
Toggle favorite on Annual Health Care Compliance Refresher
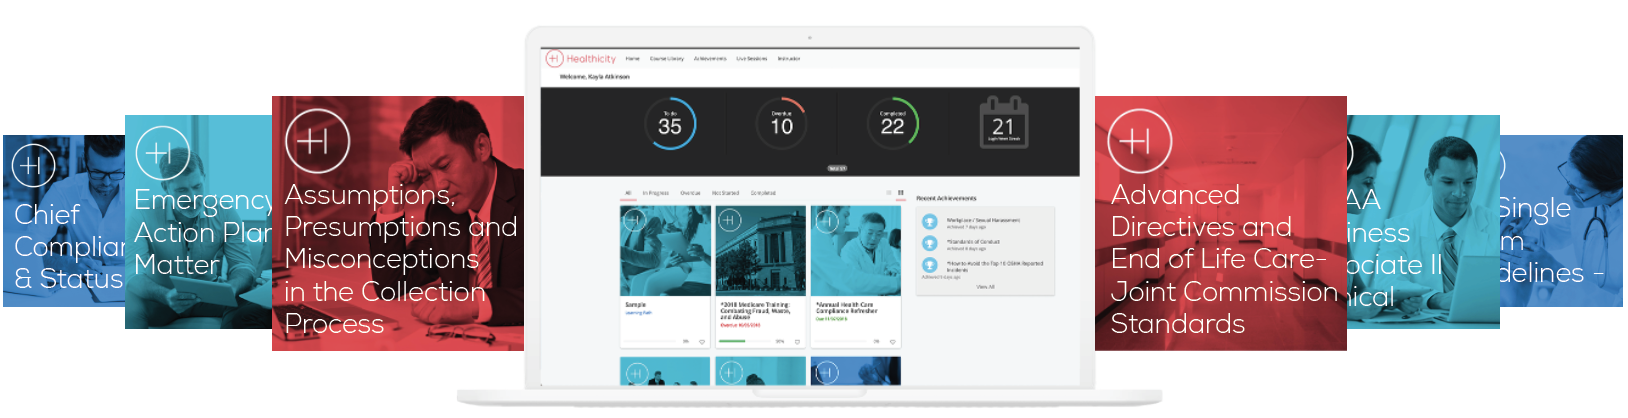(892, 342)
